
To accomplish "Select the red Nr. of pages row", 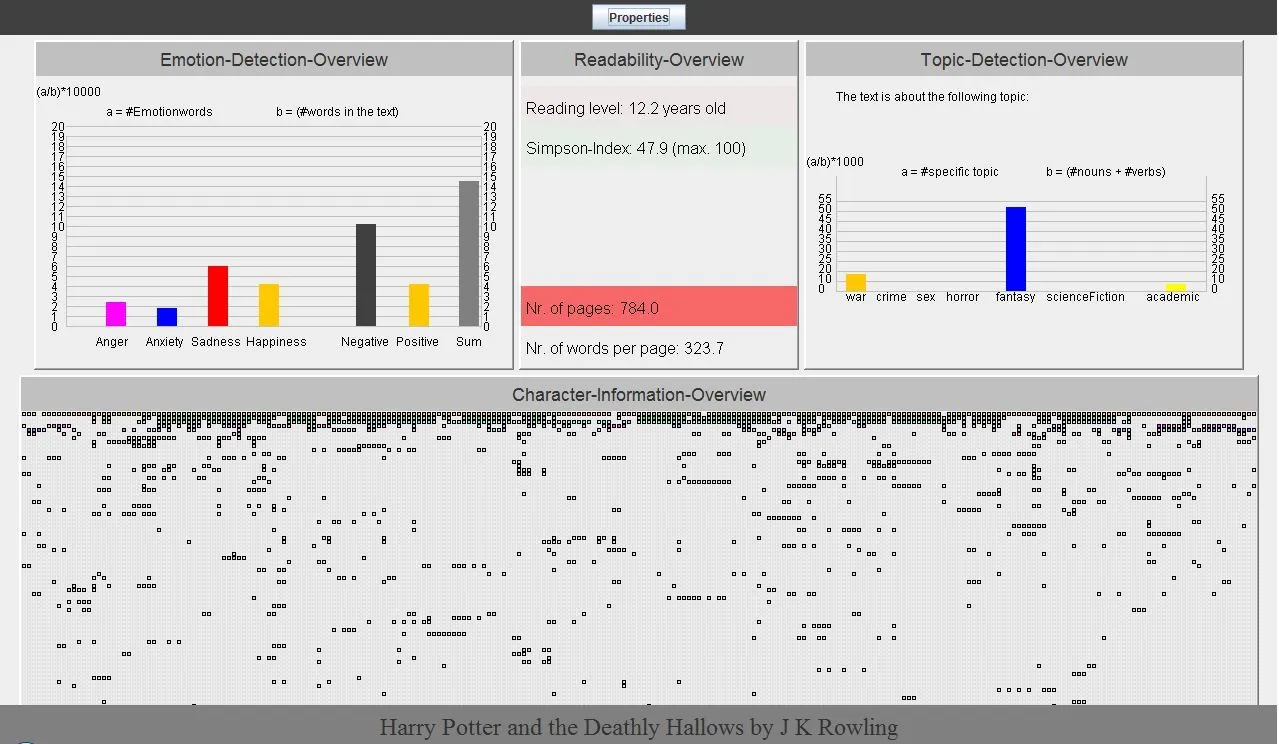I will pyautogui.click(x=659, y=307).
